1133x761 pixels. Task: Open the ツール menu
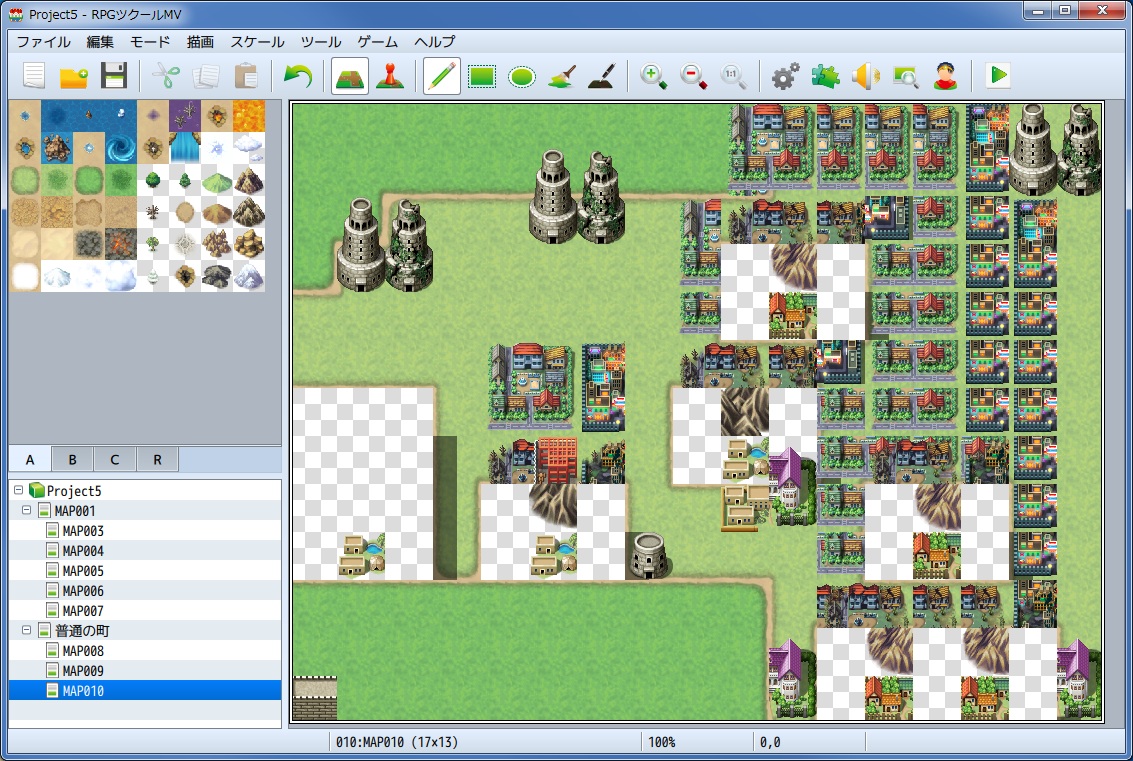(321, 42)
